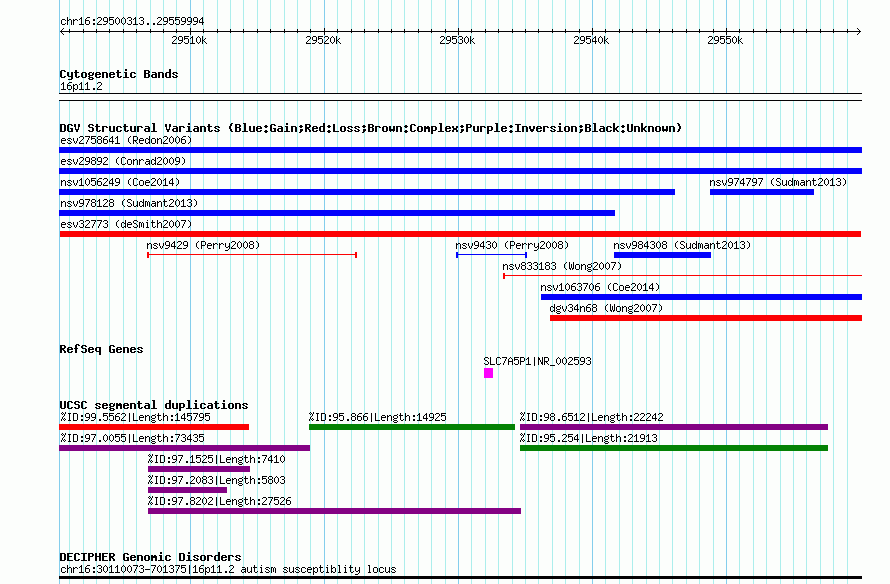This screenshot has height=584, width=890.
Task: Click the chr16:29500313..29559994 coordinate label
Action: [x=132, y=22]
